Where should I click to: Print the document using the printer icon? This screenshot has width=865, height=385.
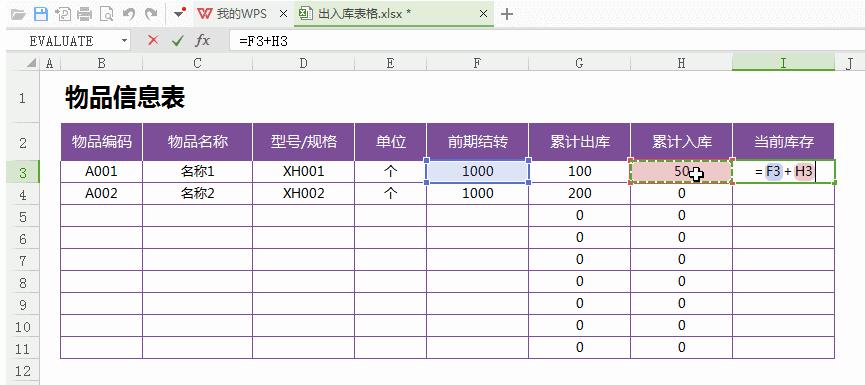(84, 14)
